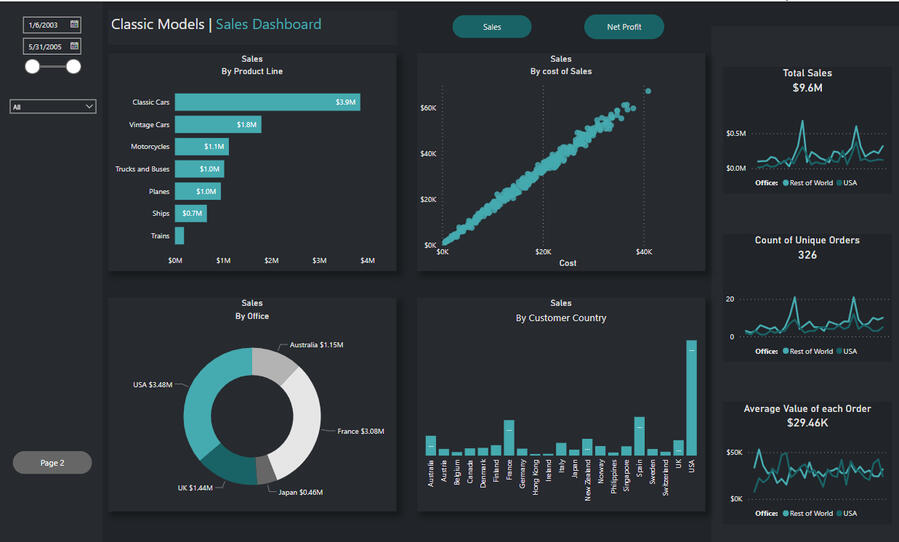Expand the All dropdown slicer

(x=53, y=107)
